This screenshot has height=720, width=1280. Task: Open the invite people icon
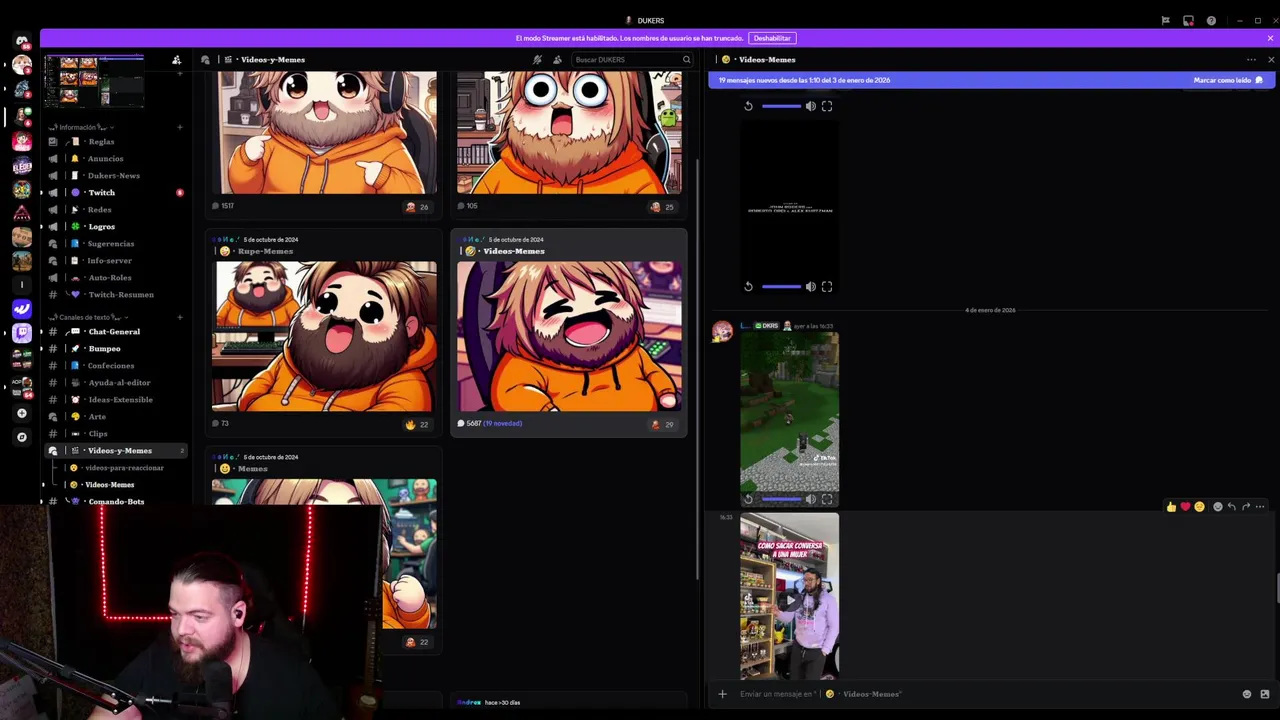176,60
